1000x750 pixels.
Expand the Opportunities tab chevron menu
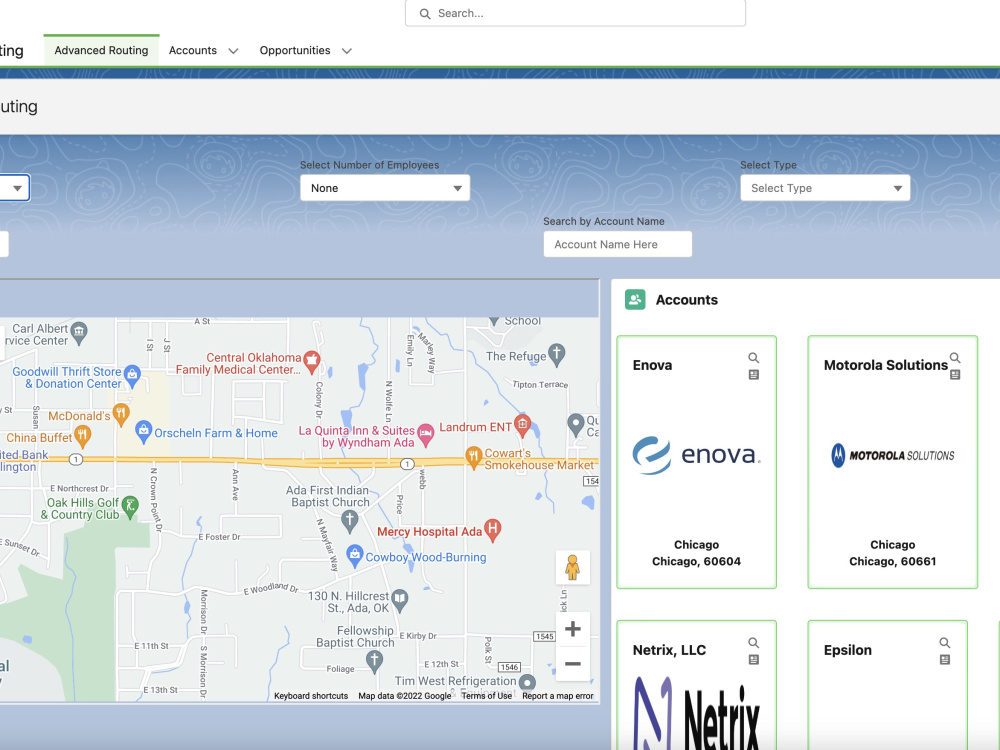click(x=347, y=51)
